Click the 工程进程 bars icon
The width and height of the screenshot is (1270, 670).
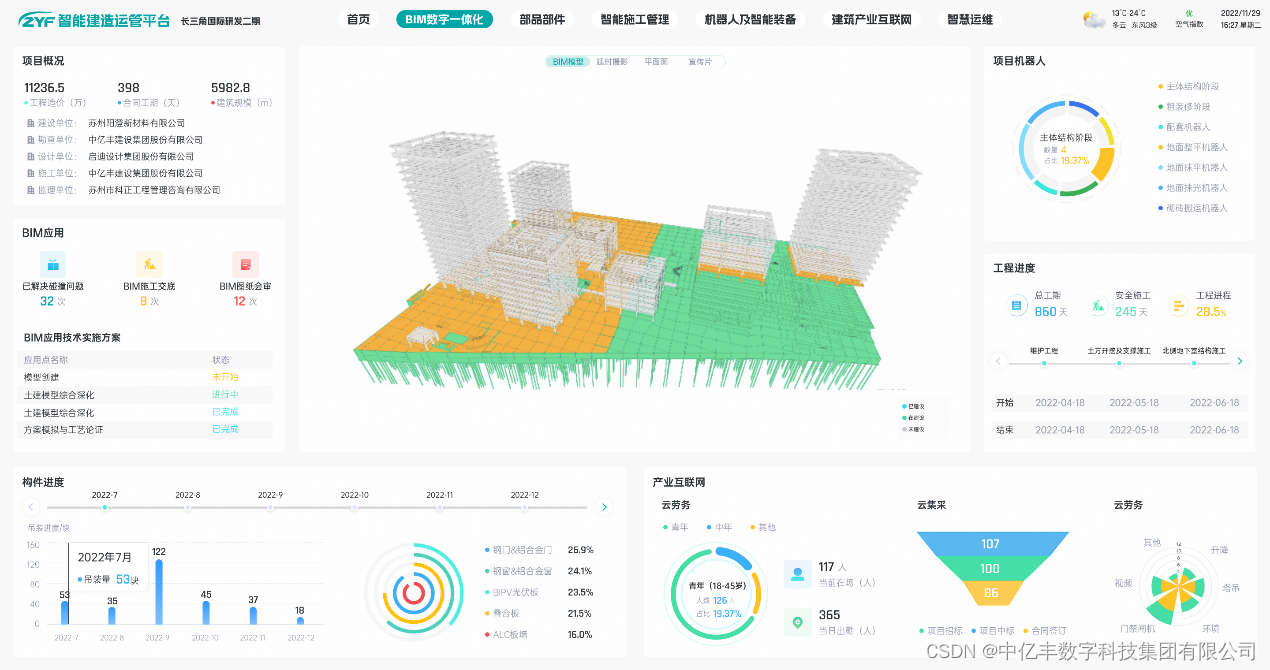click(1178, 304)
